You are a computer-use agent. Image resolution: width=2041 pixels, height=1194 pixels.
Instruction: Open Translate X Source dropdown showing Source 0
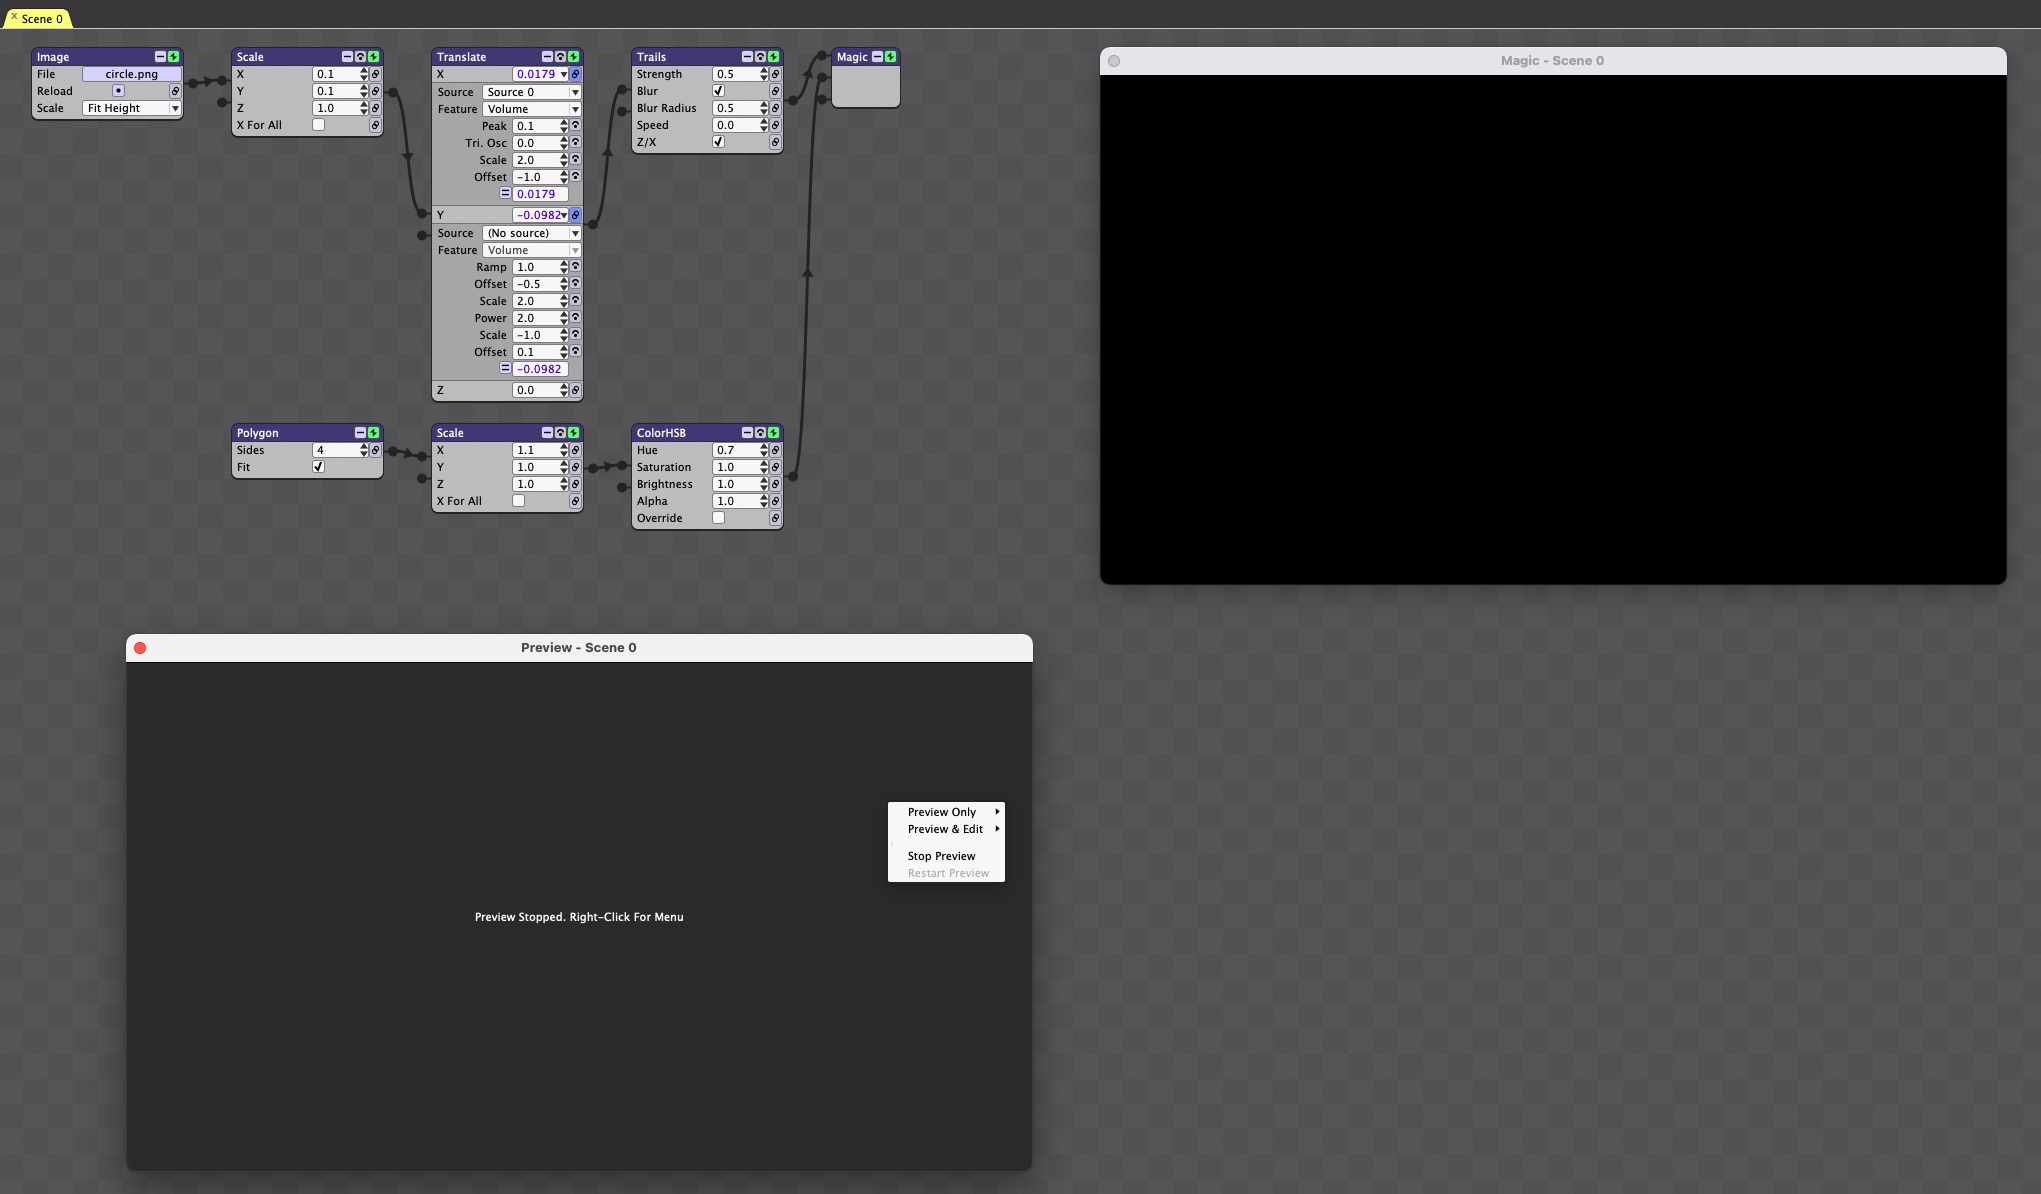pos(531,92)
